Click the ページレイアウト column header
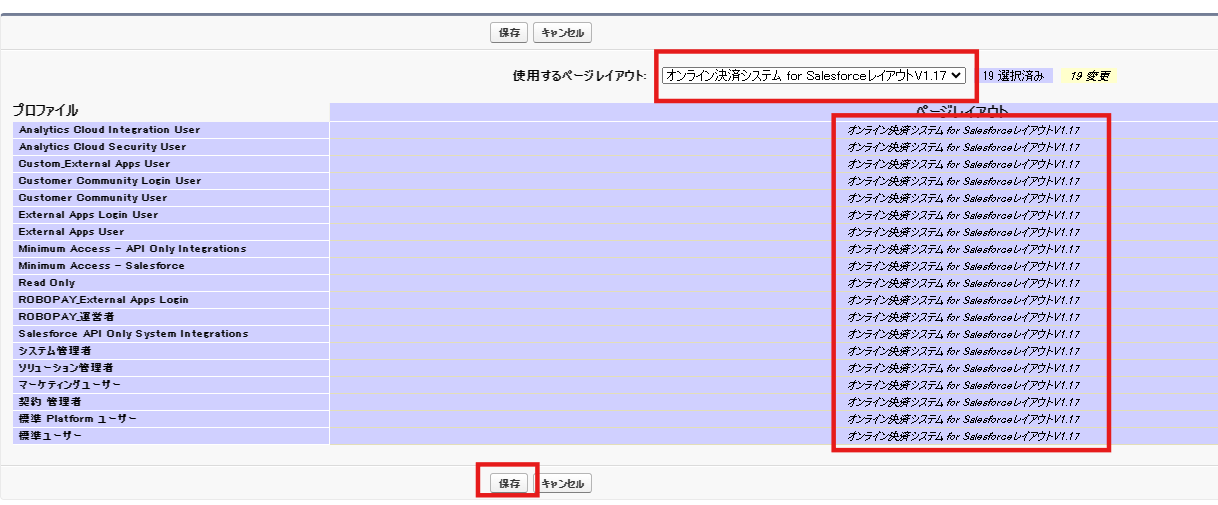Viewport: 1218px width, 505px height. coord(962,111)
